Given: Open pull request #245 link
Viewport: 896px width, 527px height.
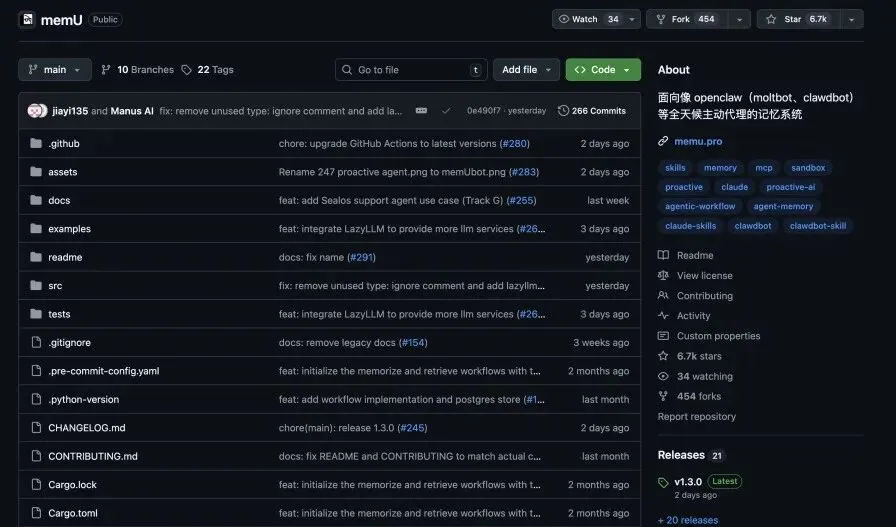Looking at the screenshot, I should pos(412,428).
